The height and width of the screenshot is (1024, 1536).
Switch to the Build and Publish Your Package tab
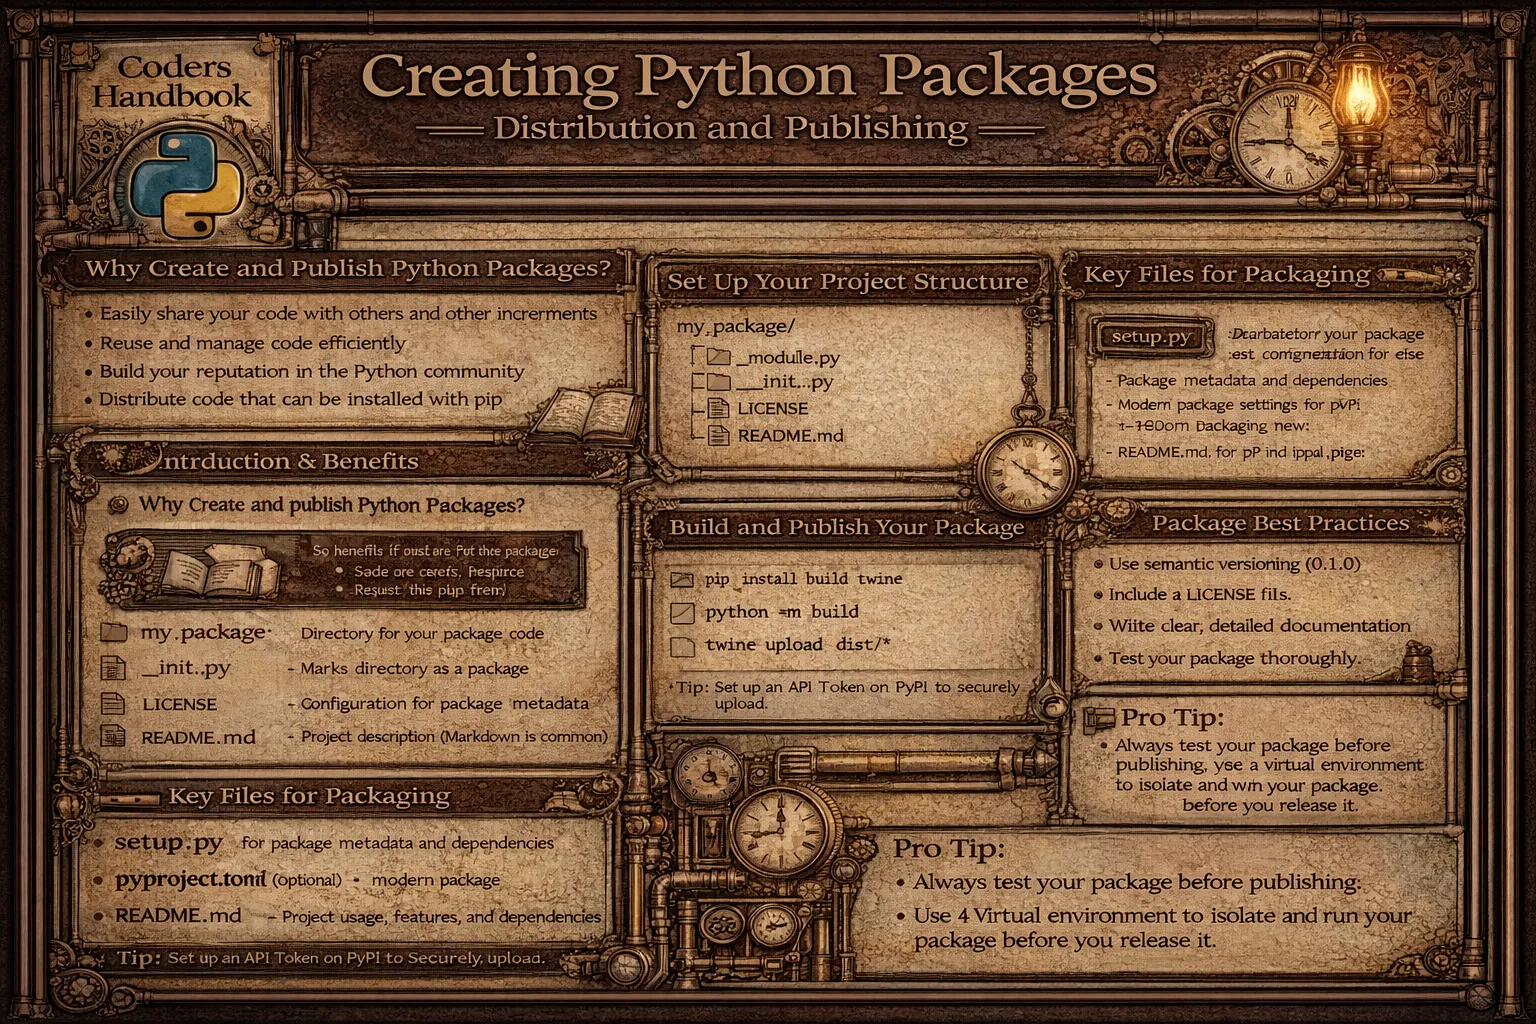pyautogui.click(x=845, y=527)
